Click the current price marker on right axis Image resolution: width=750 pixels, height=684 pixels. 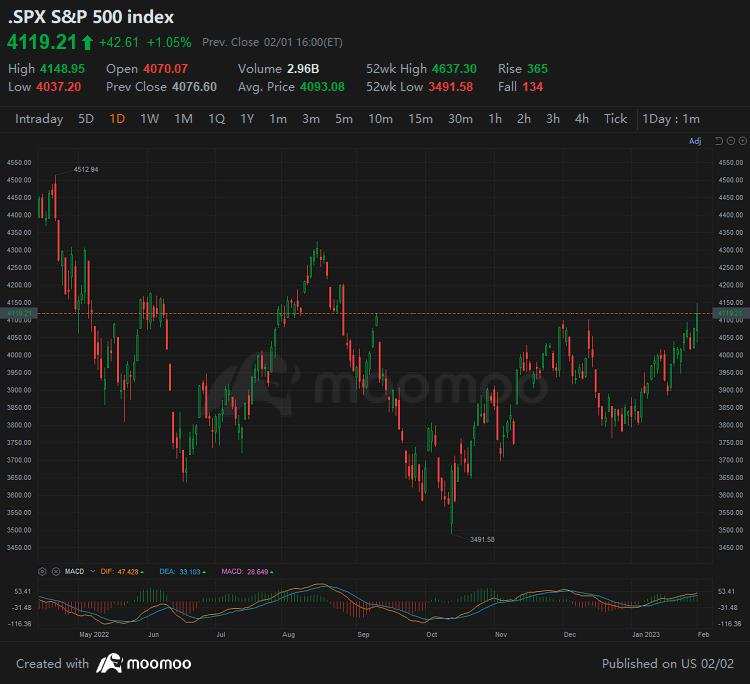click(731, 313)
